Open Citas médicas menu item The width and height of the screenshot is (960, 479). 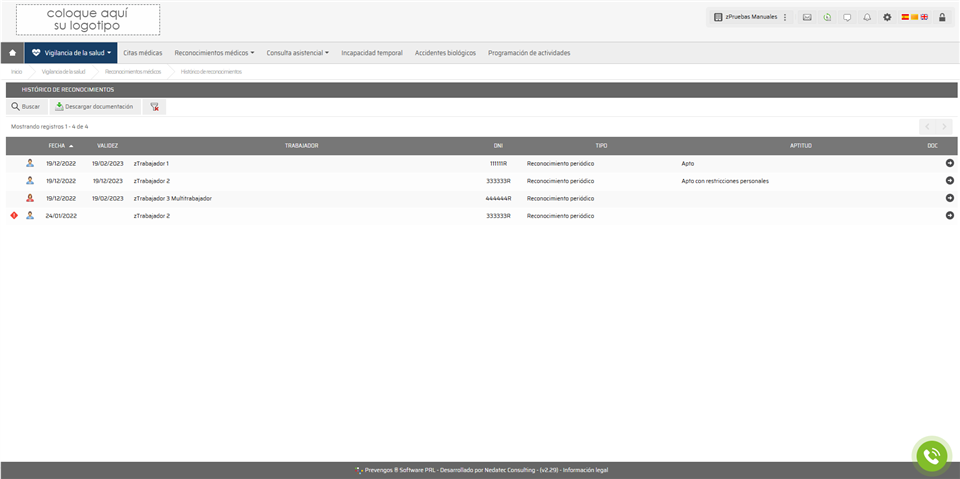click(142, 53)
